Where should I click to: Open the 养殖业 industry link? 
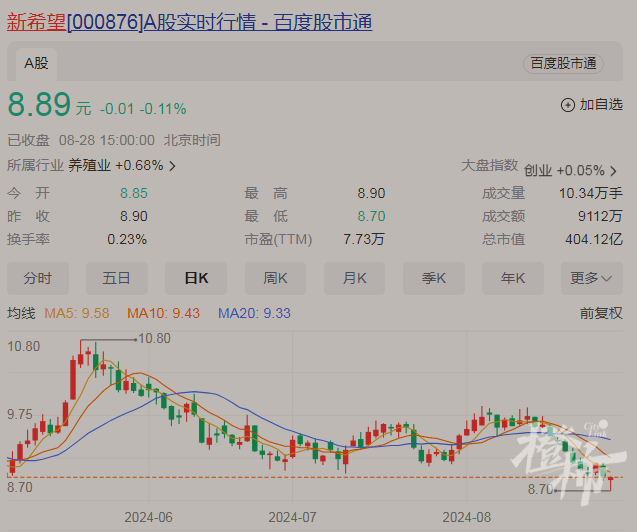pos(89,166)
